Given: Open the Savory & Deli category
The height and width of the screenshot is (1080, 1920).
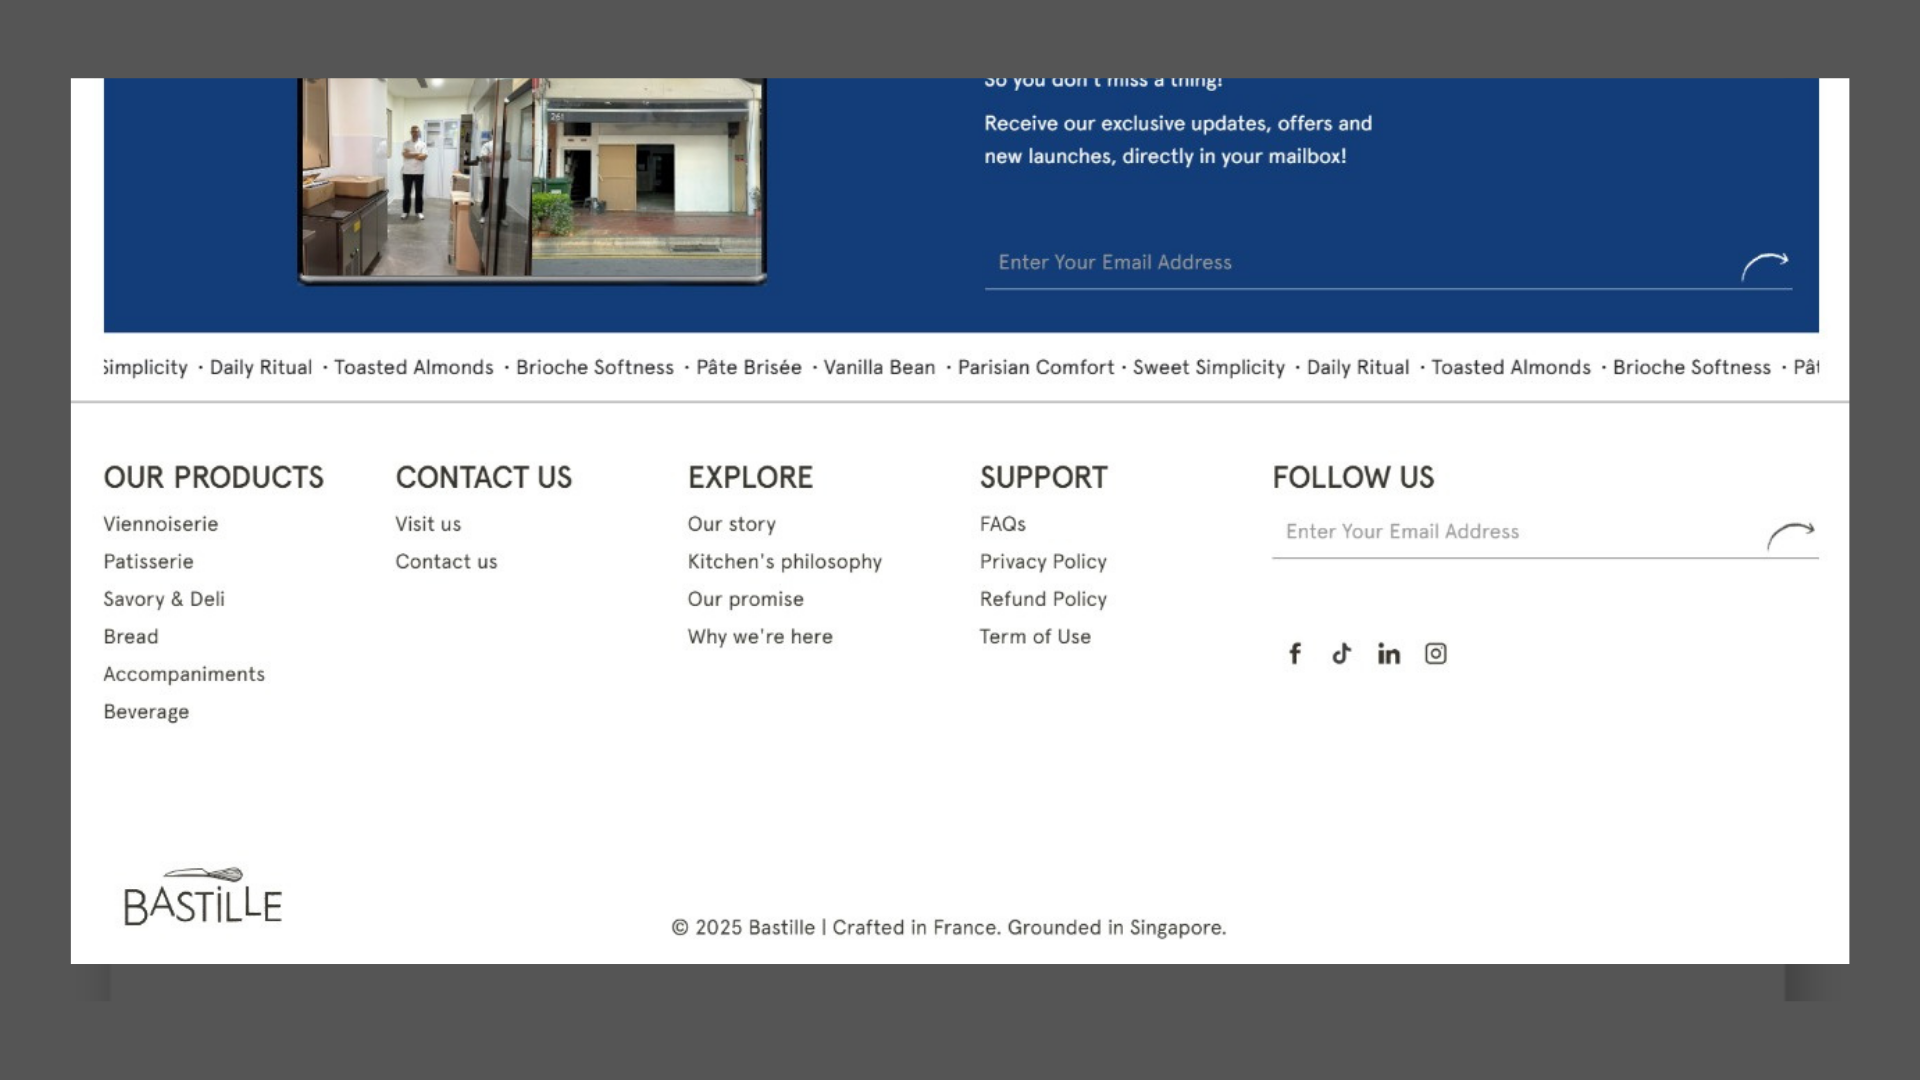Looking at the screenshot, I should point(164,599).
